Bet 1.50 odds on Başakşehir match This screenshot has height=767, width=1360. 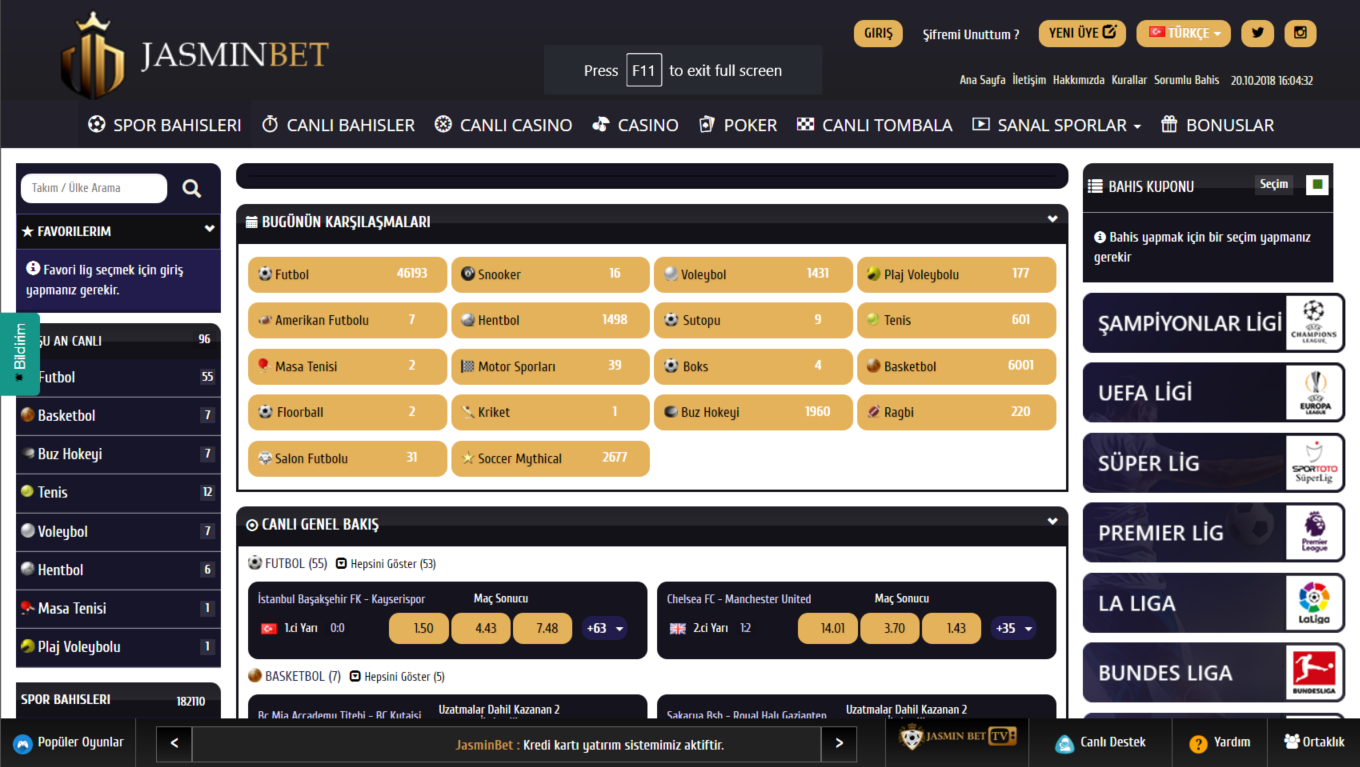tap(419, 629)
